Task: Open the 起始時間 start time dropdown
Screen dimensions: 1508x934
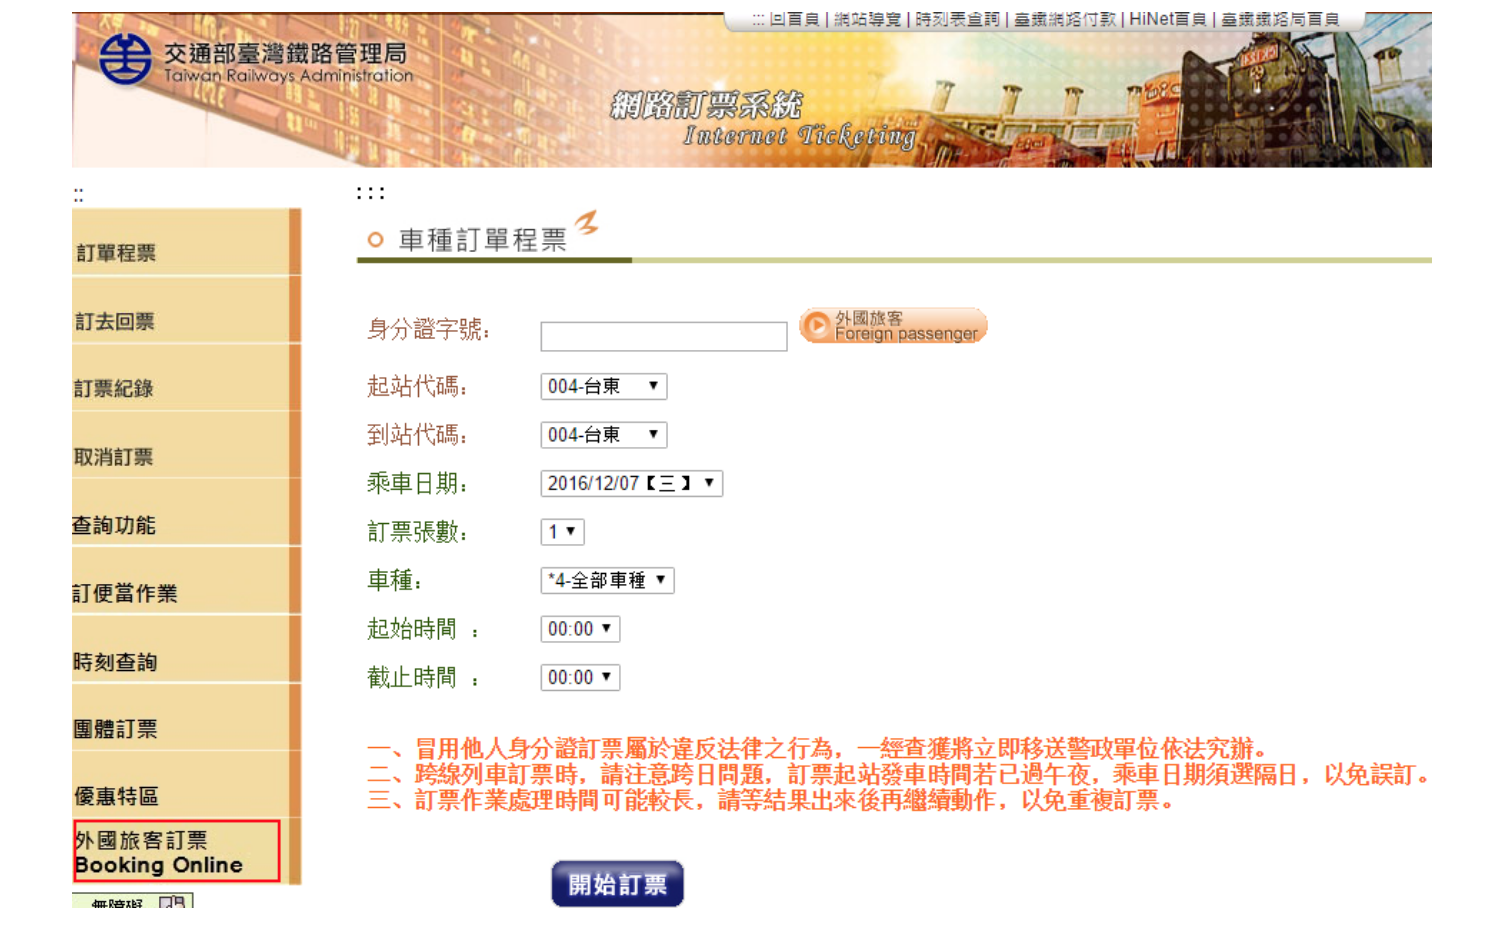Action: pos(580,629)
